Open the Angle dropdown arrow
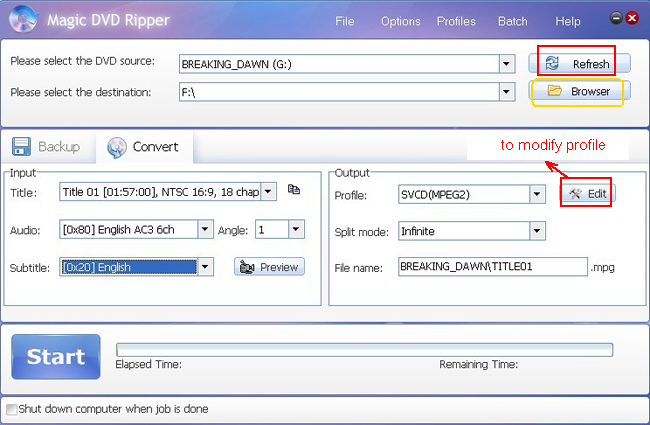 [296, 229]
